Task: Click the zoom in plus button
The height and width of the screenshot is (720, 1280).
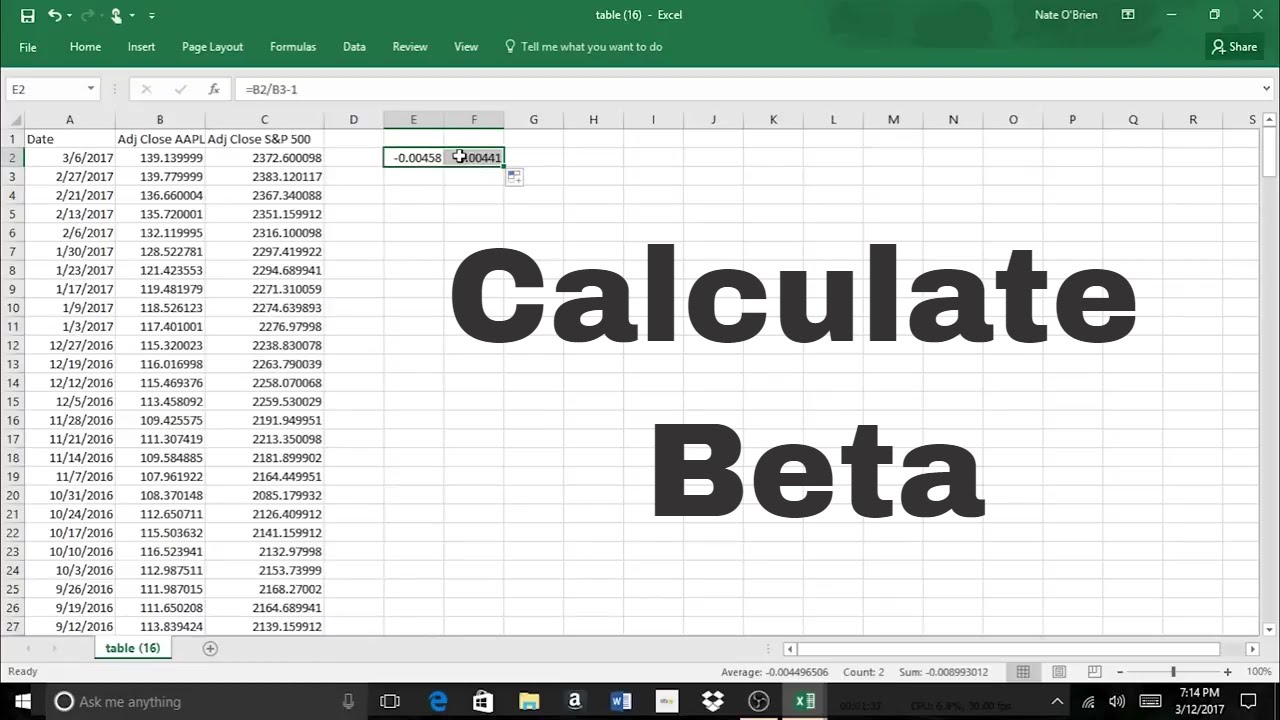Action: coord(1228,672)
